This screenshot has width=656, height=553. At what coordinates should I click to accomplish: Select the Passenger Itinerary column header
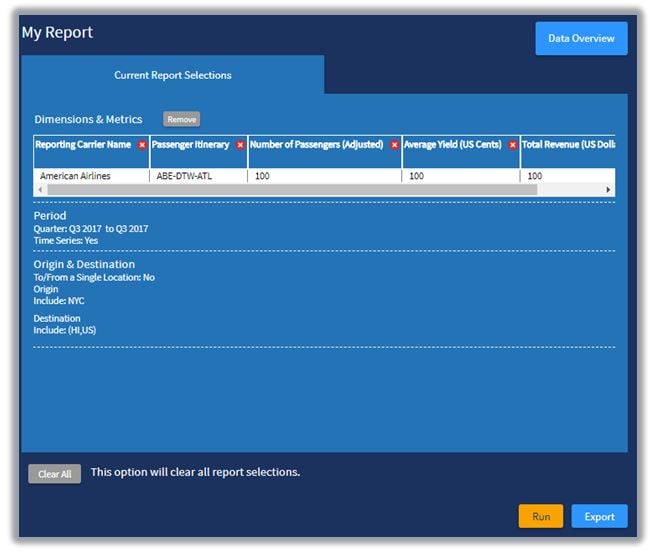tap(191, 145)
